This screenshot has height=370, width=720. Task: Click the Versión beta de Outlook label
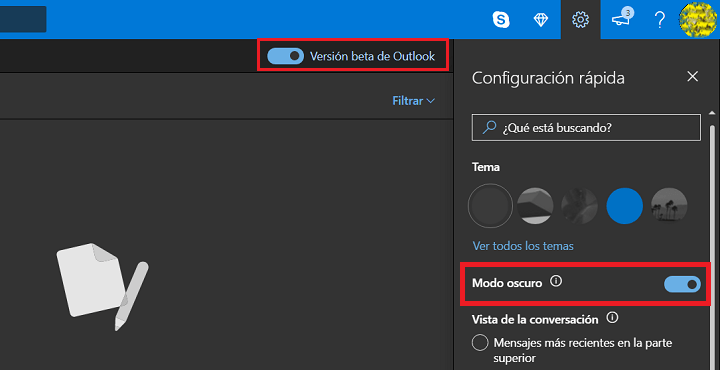click(372, 56)
